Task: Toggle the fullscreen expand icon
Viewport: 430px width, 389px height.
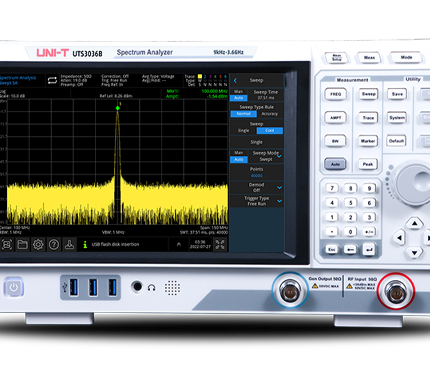Action: click(x=220, y=245)
